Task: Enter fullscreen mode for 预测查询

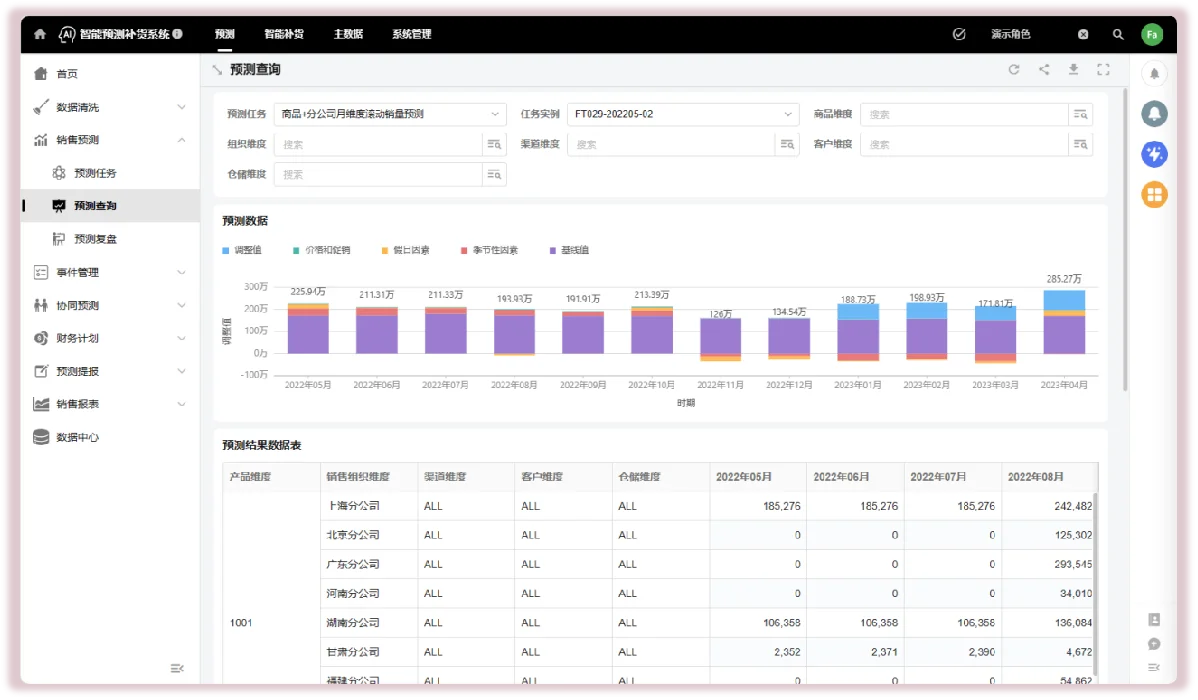Action: coord(1103,69)
